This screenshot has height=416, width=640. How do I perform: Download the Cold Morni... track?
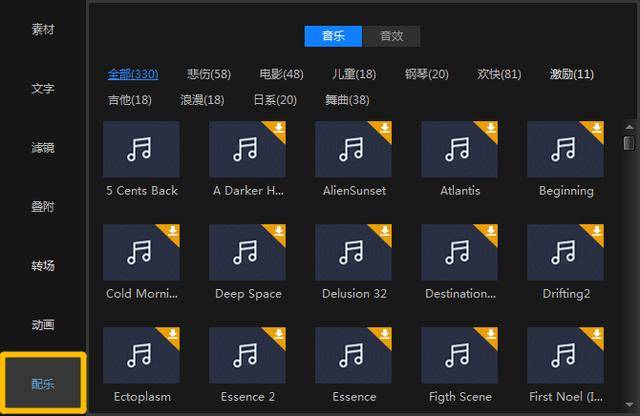[x=172, y=231]
